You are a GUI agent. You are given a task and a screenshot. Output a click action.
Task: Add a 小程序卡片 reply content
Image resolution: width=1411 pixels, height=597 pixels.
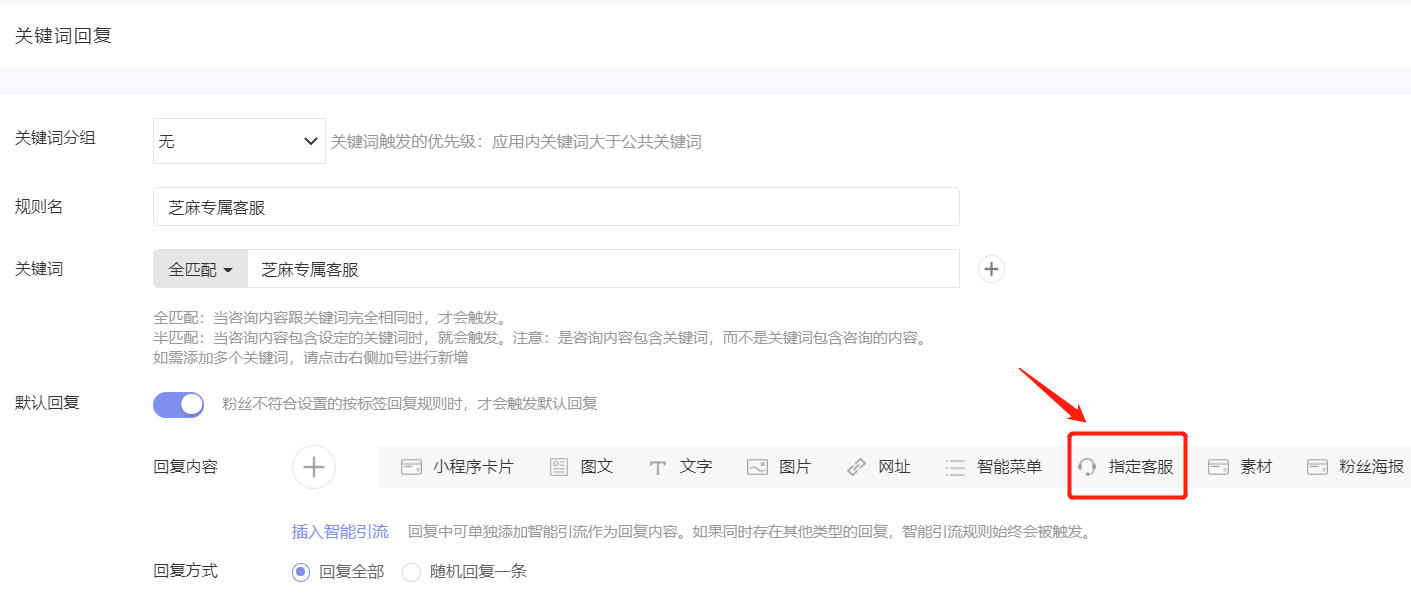point(457,465)
